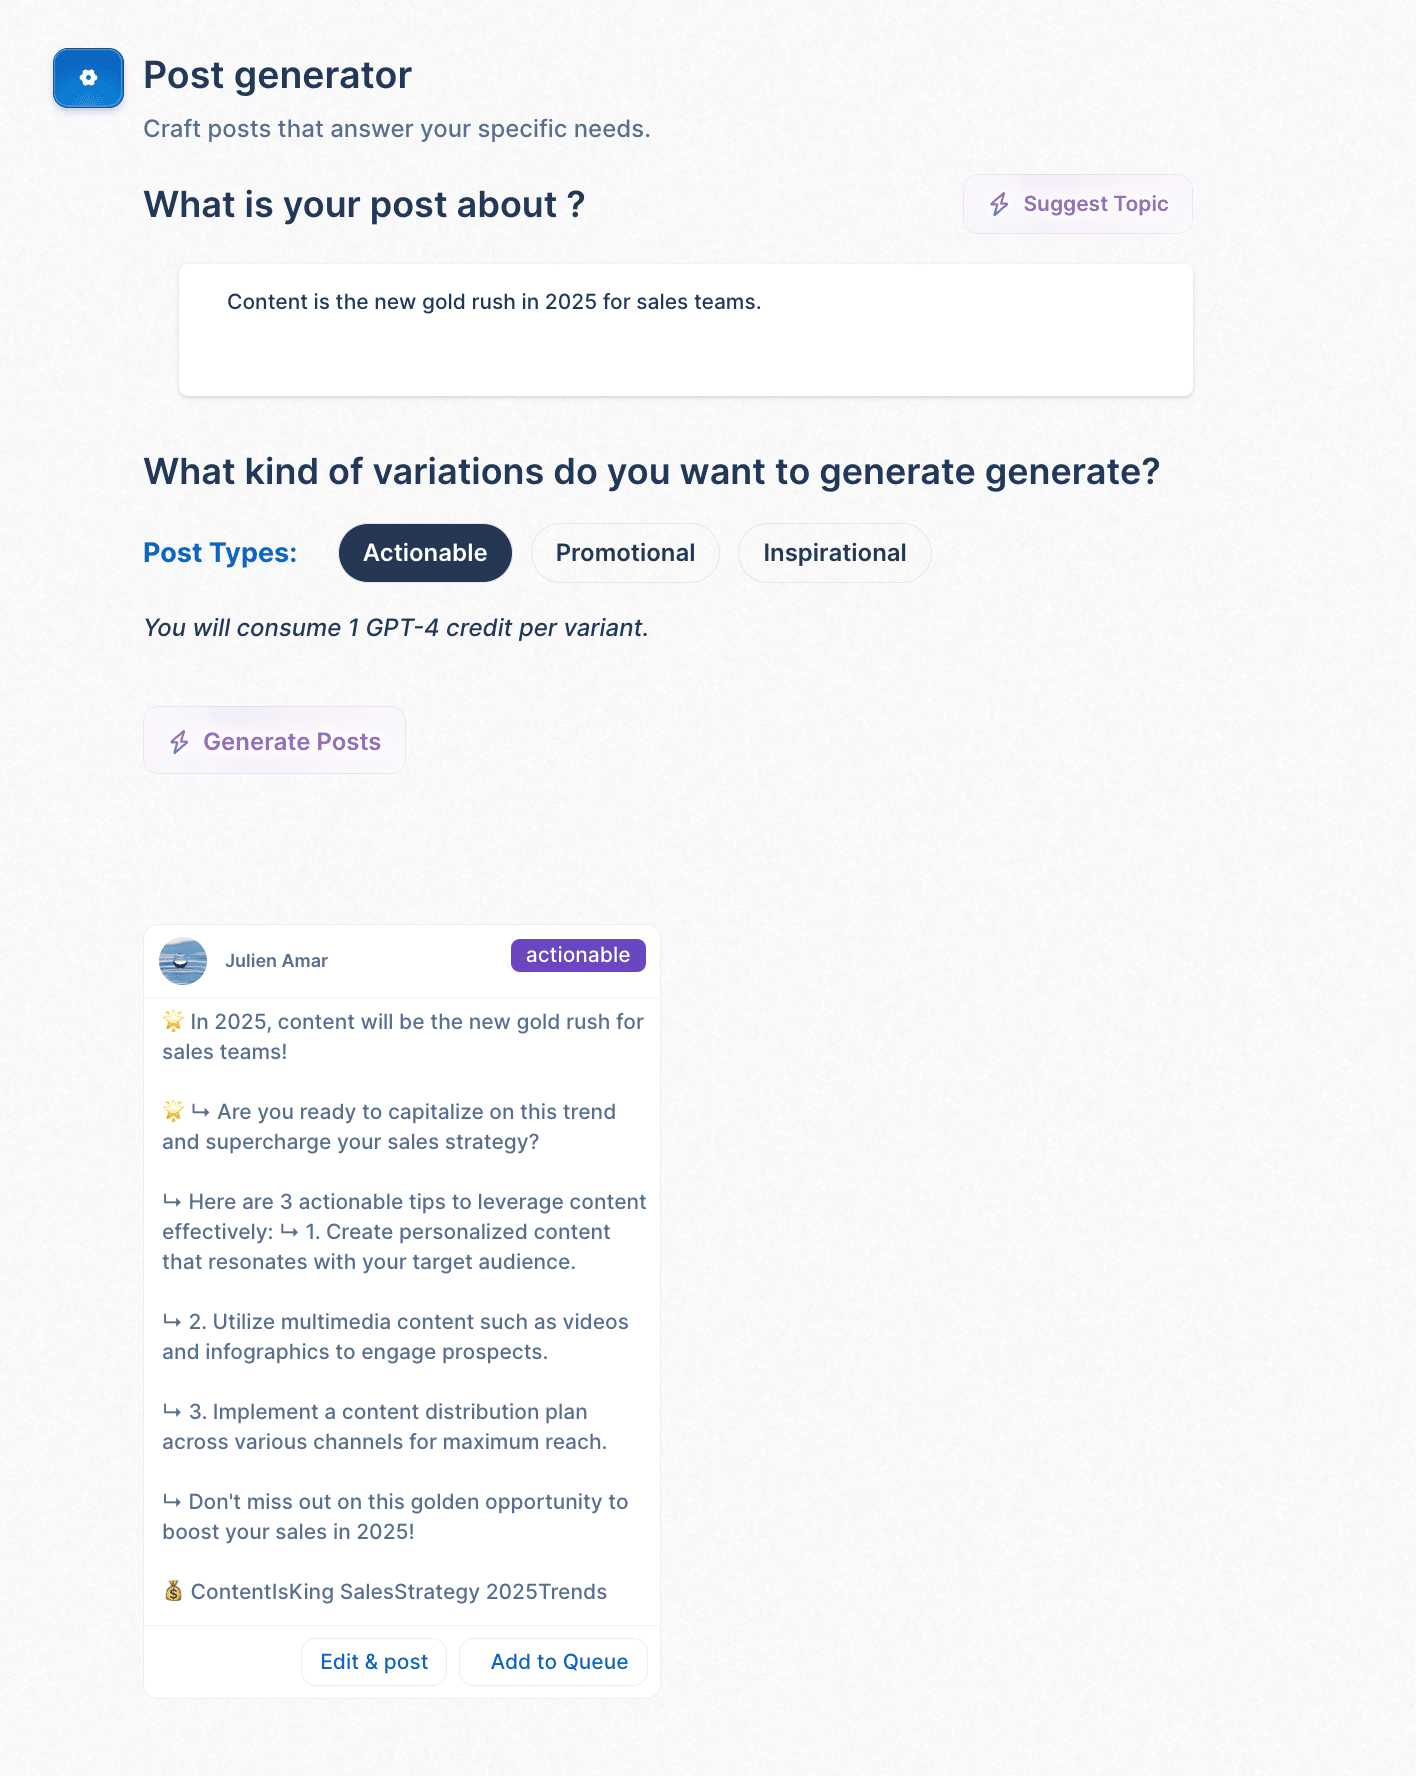Click the star emoji before 'Are you ready'
This screenshot has width=1416, height=1776.
click(x=173, y=1111)
